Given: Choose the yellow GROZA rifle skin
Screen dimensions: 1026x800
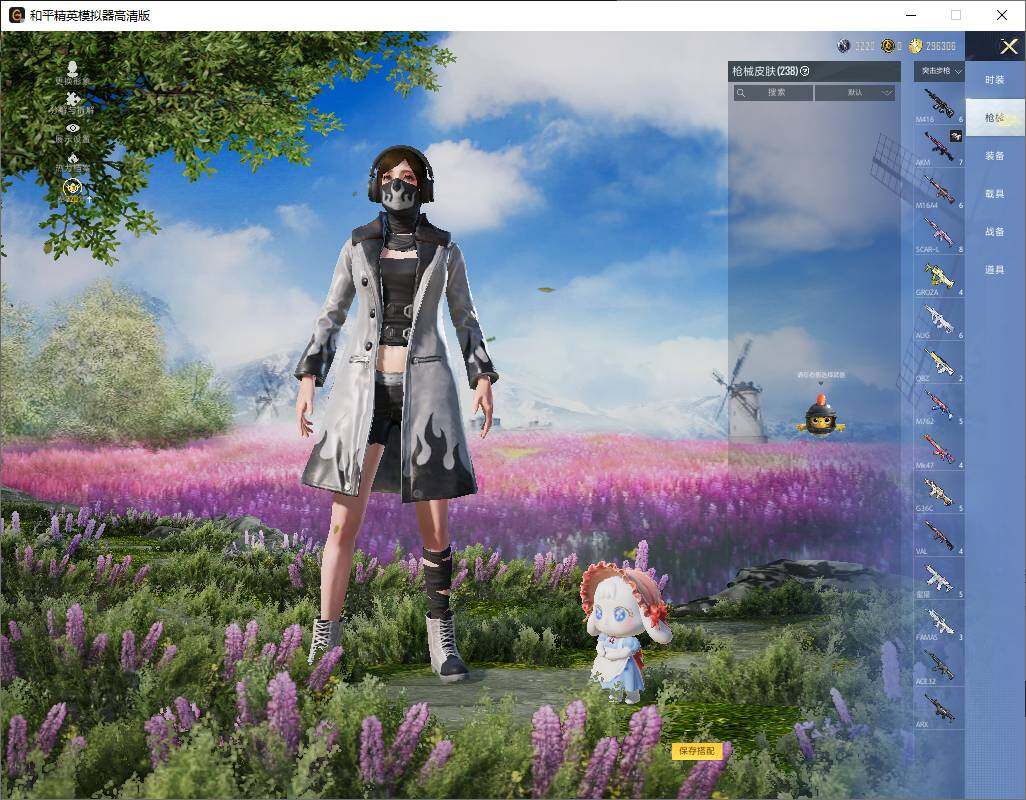Looking at the screenshot, I should (x=939, y=275).
